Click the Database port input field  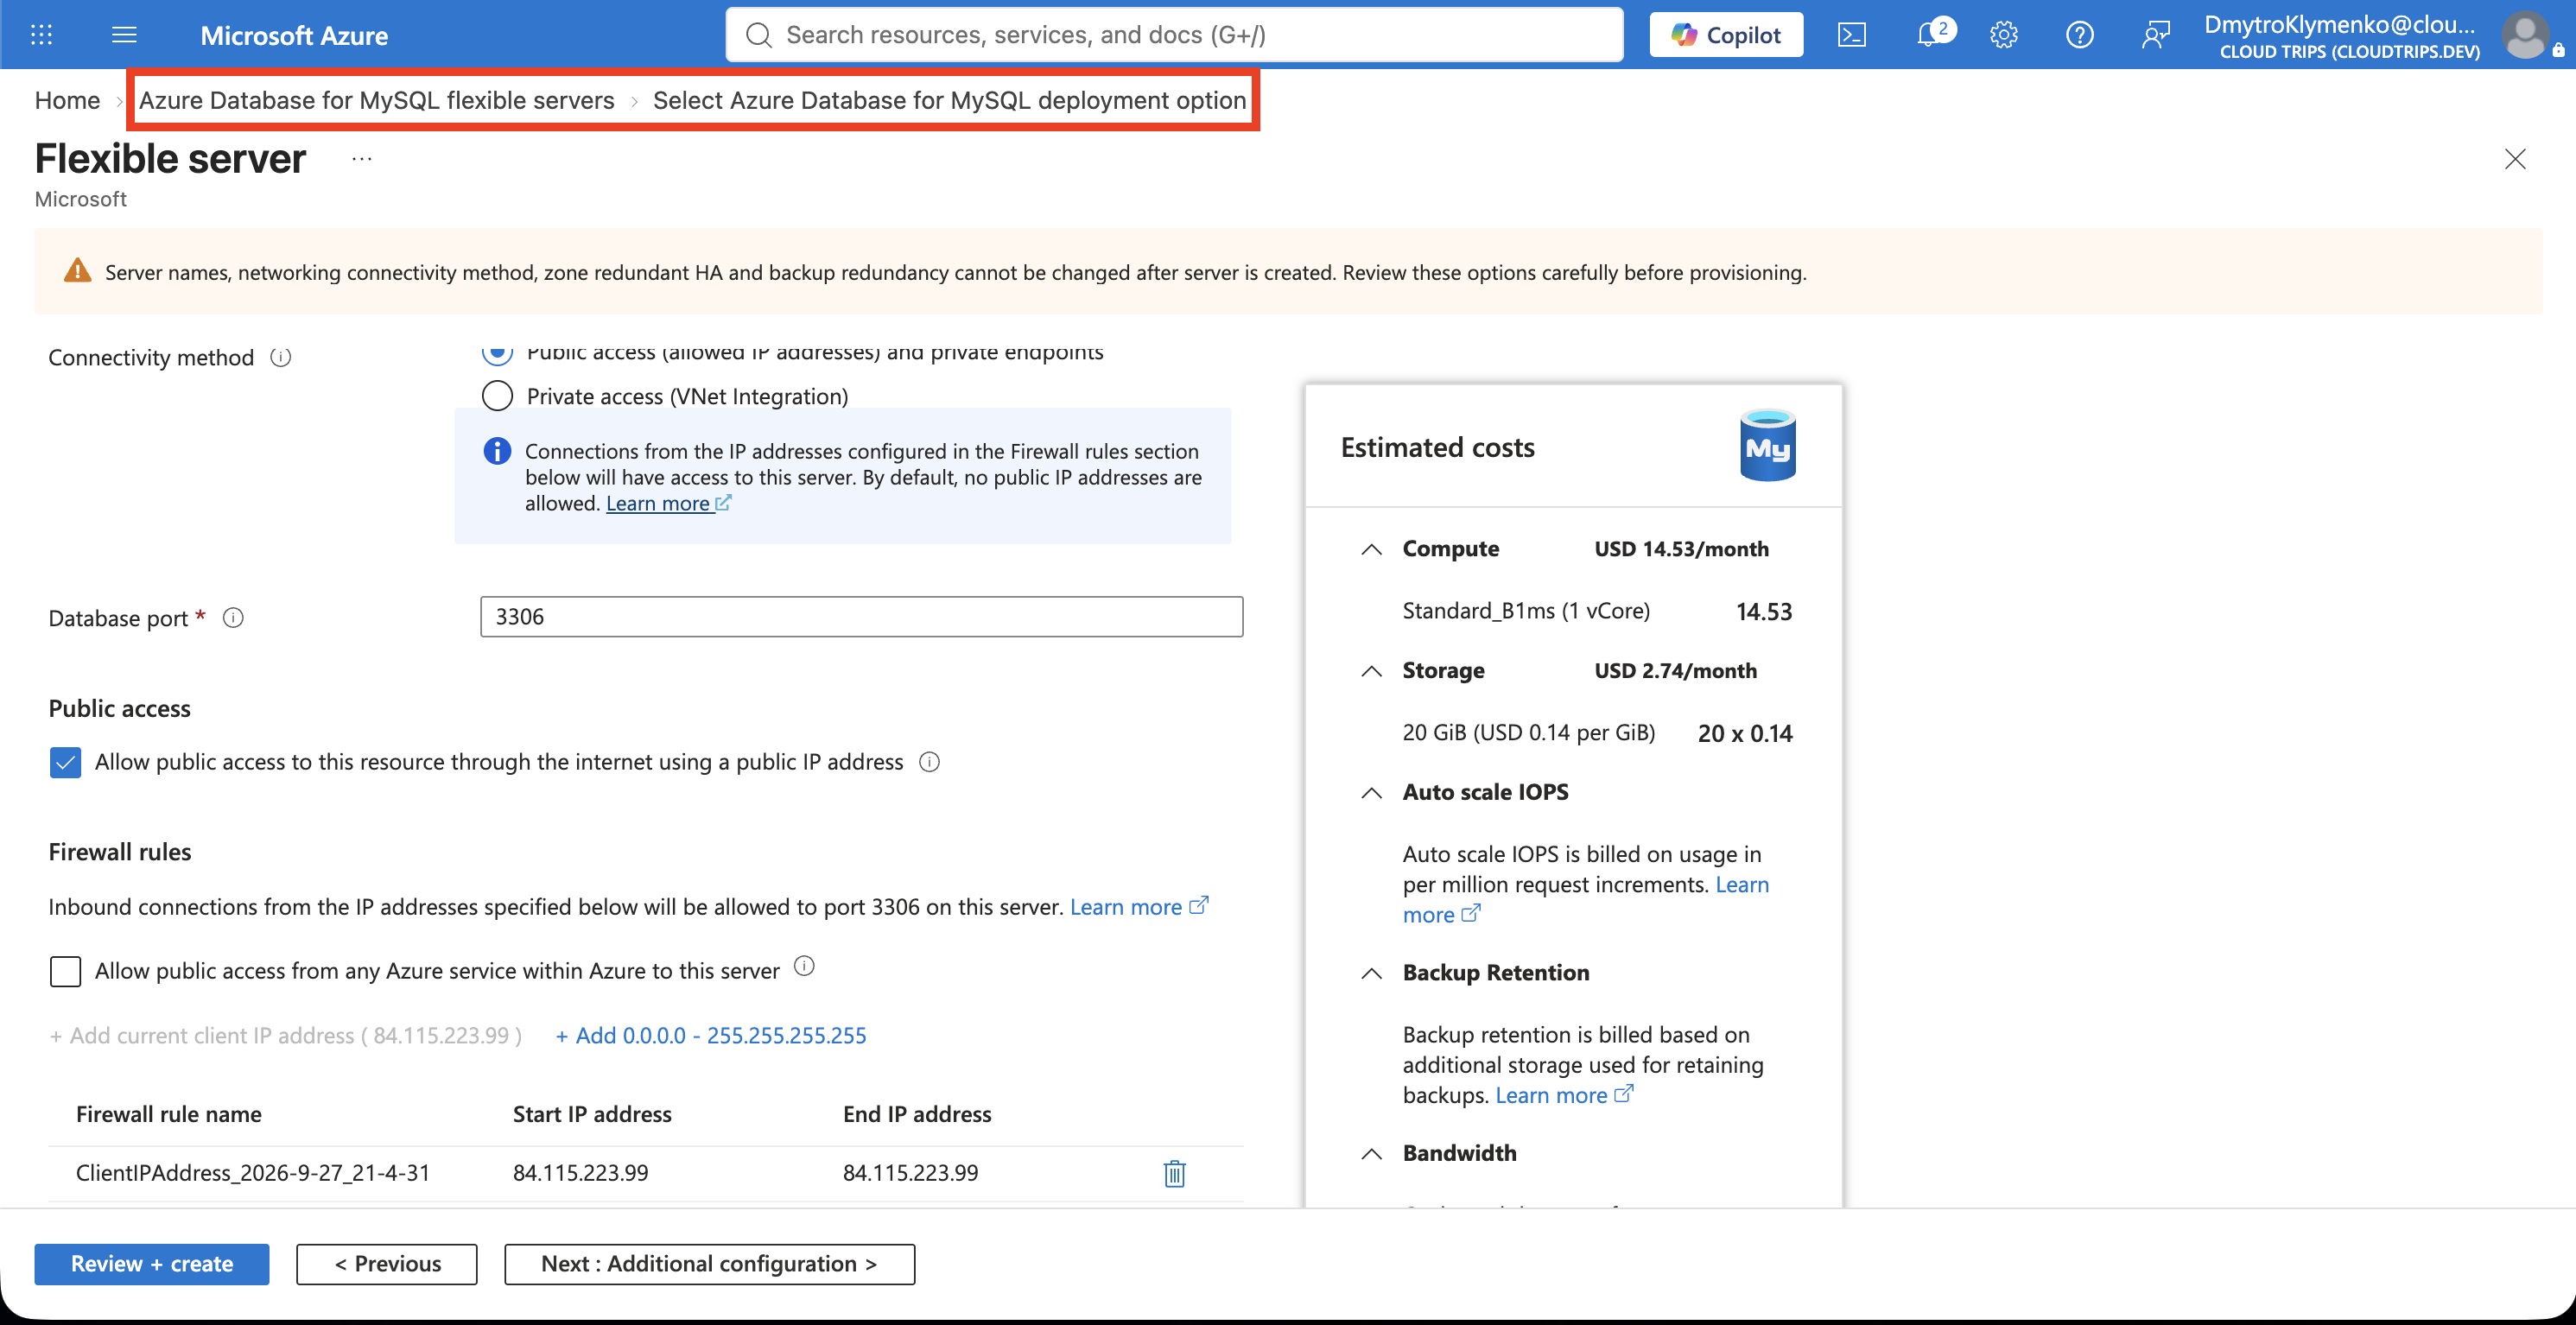[x=861, y=617]
